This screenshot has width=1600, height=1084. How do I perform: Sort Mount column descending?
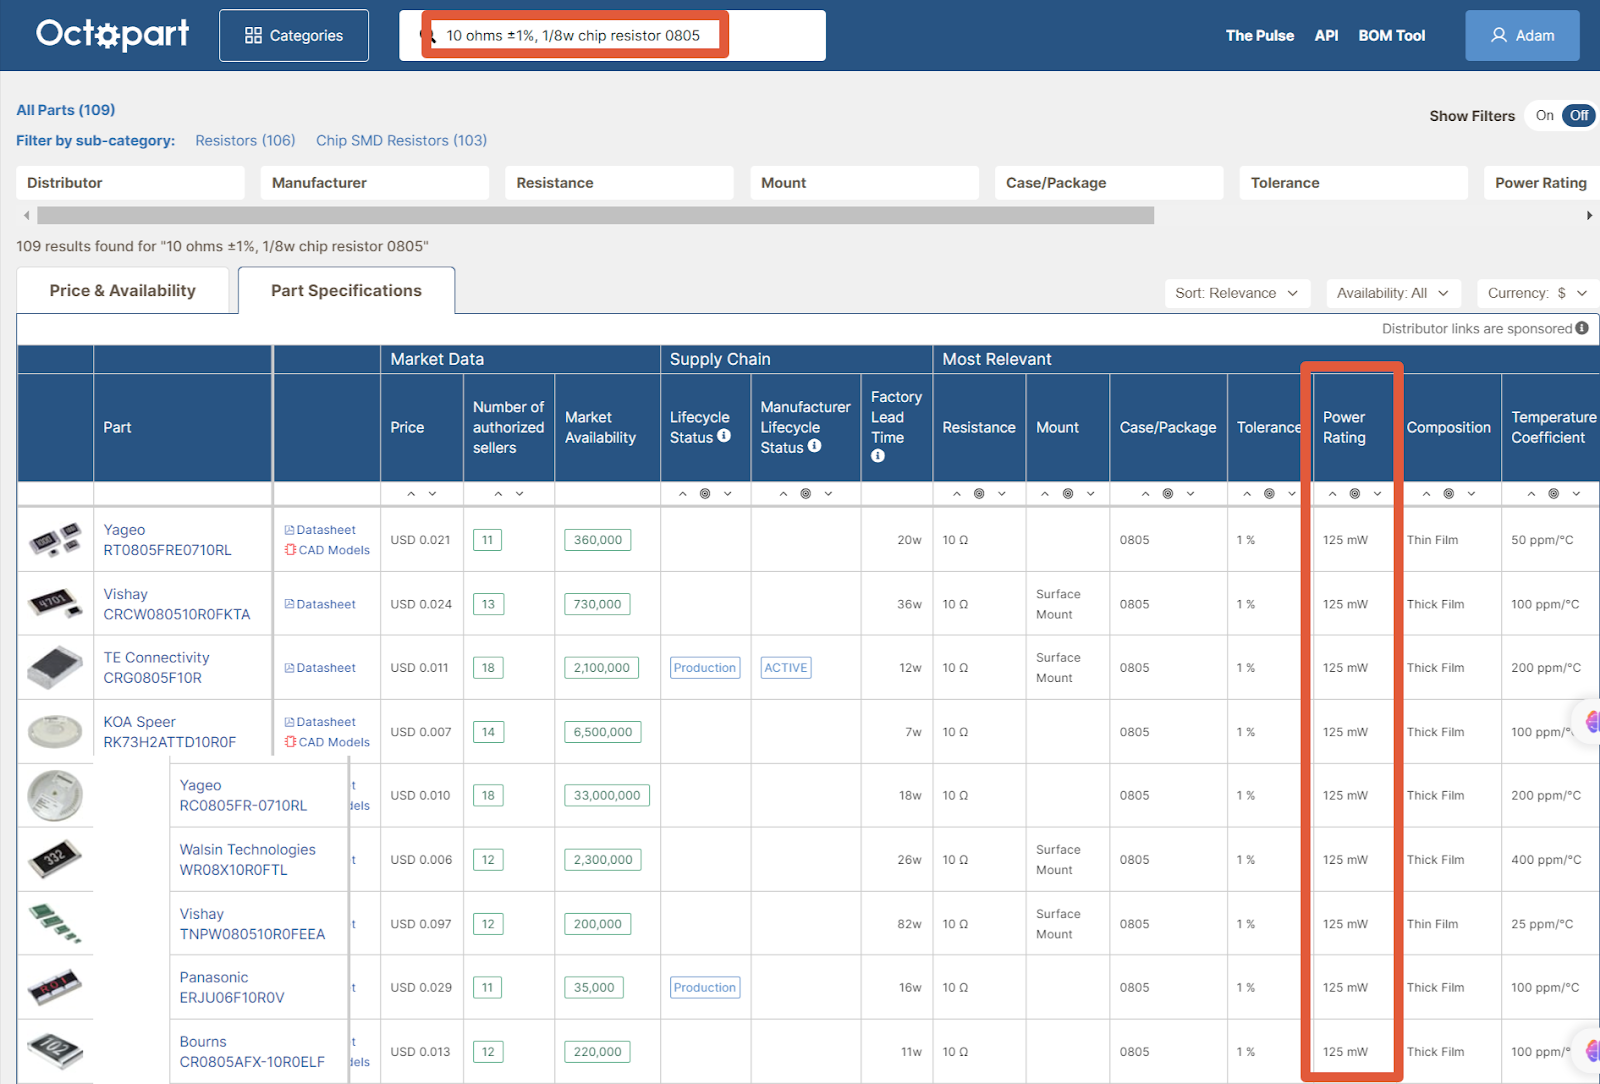(x=1090, y=494)
